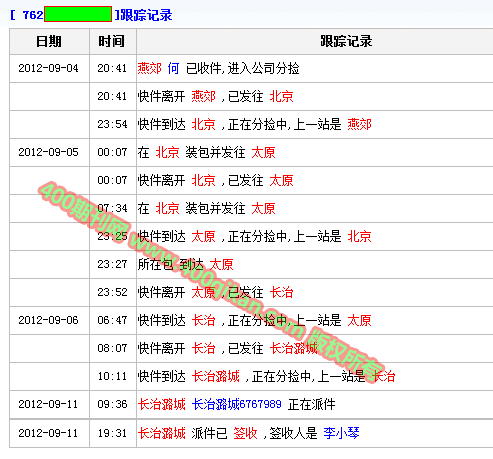Click the blue signer name 李小琴
The width and height of the screenshot is (493, 459).
pyautogui.click(x=341, y=433)
